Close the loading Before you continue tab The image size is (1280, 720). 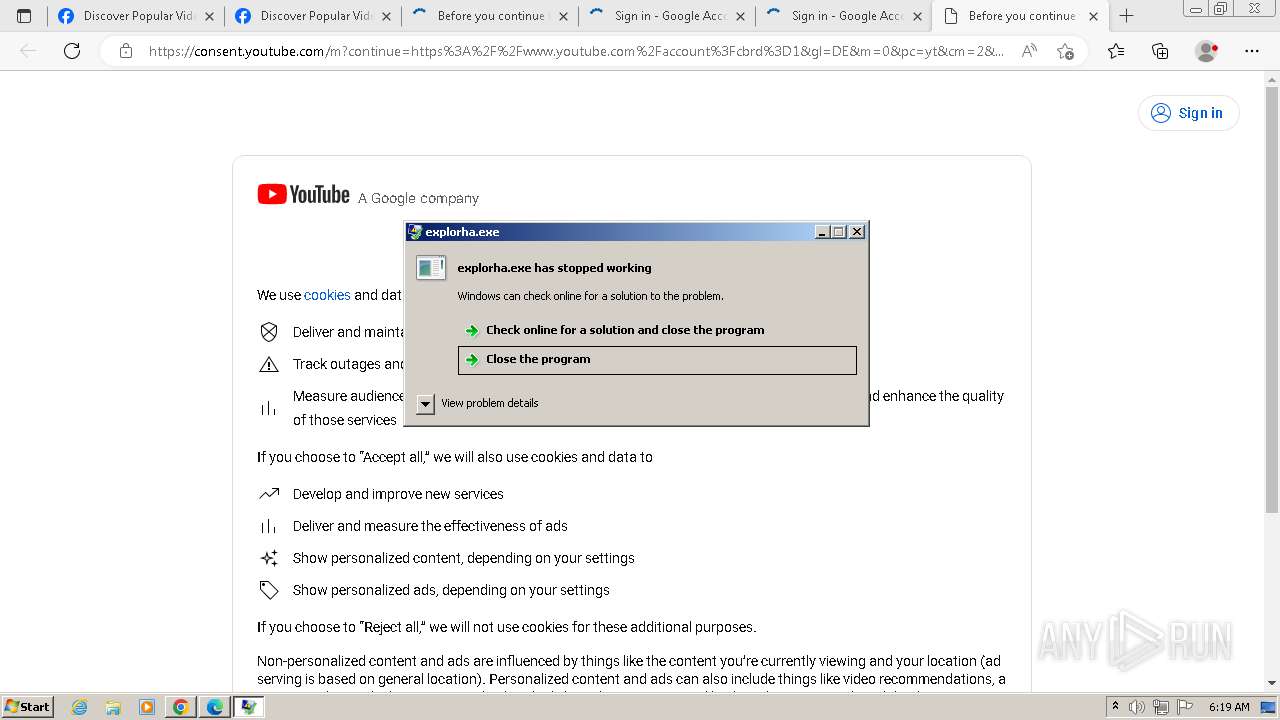tap(563, 16)
